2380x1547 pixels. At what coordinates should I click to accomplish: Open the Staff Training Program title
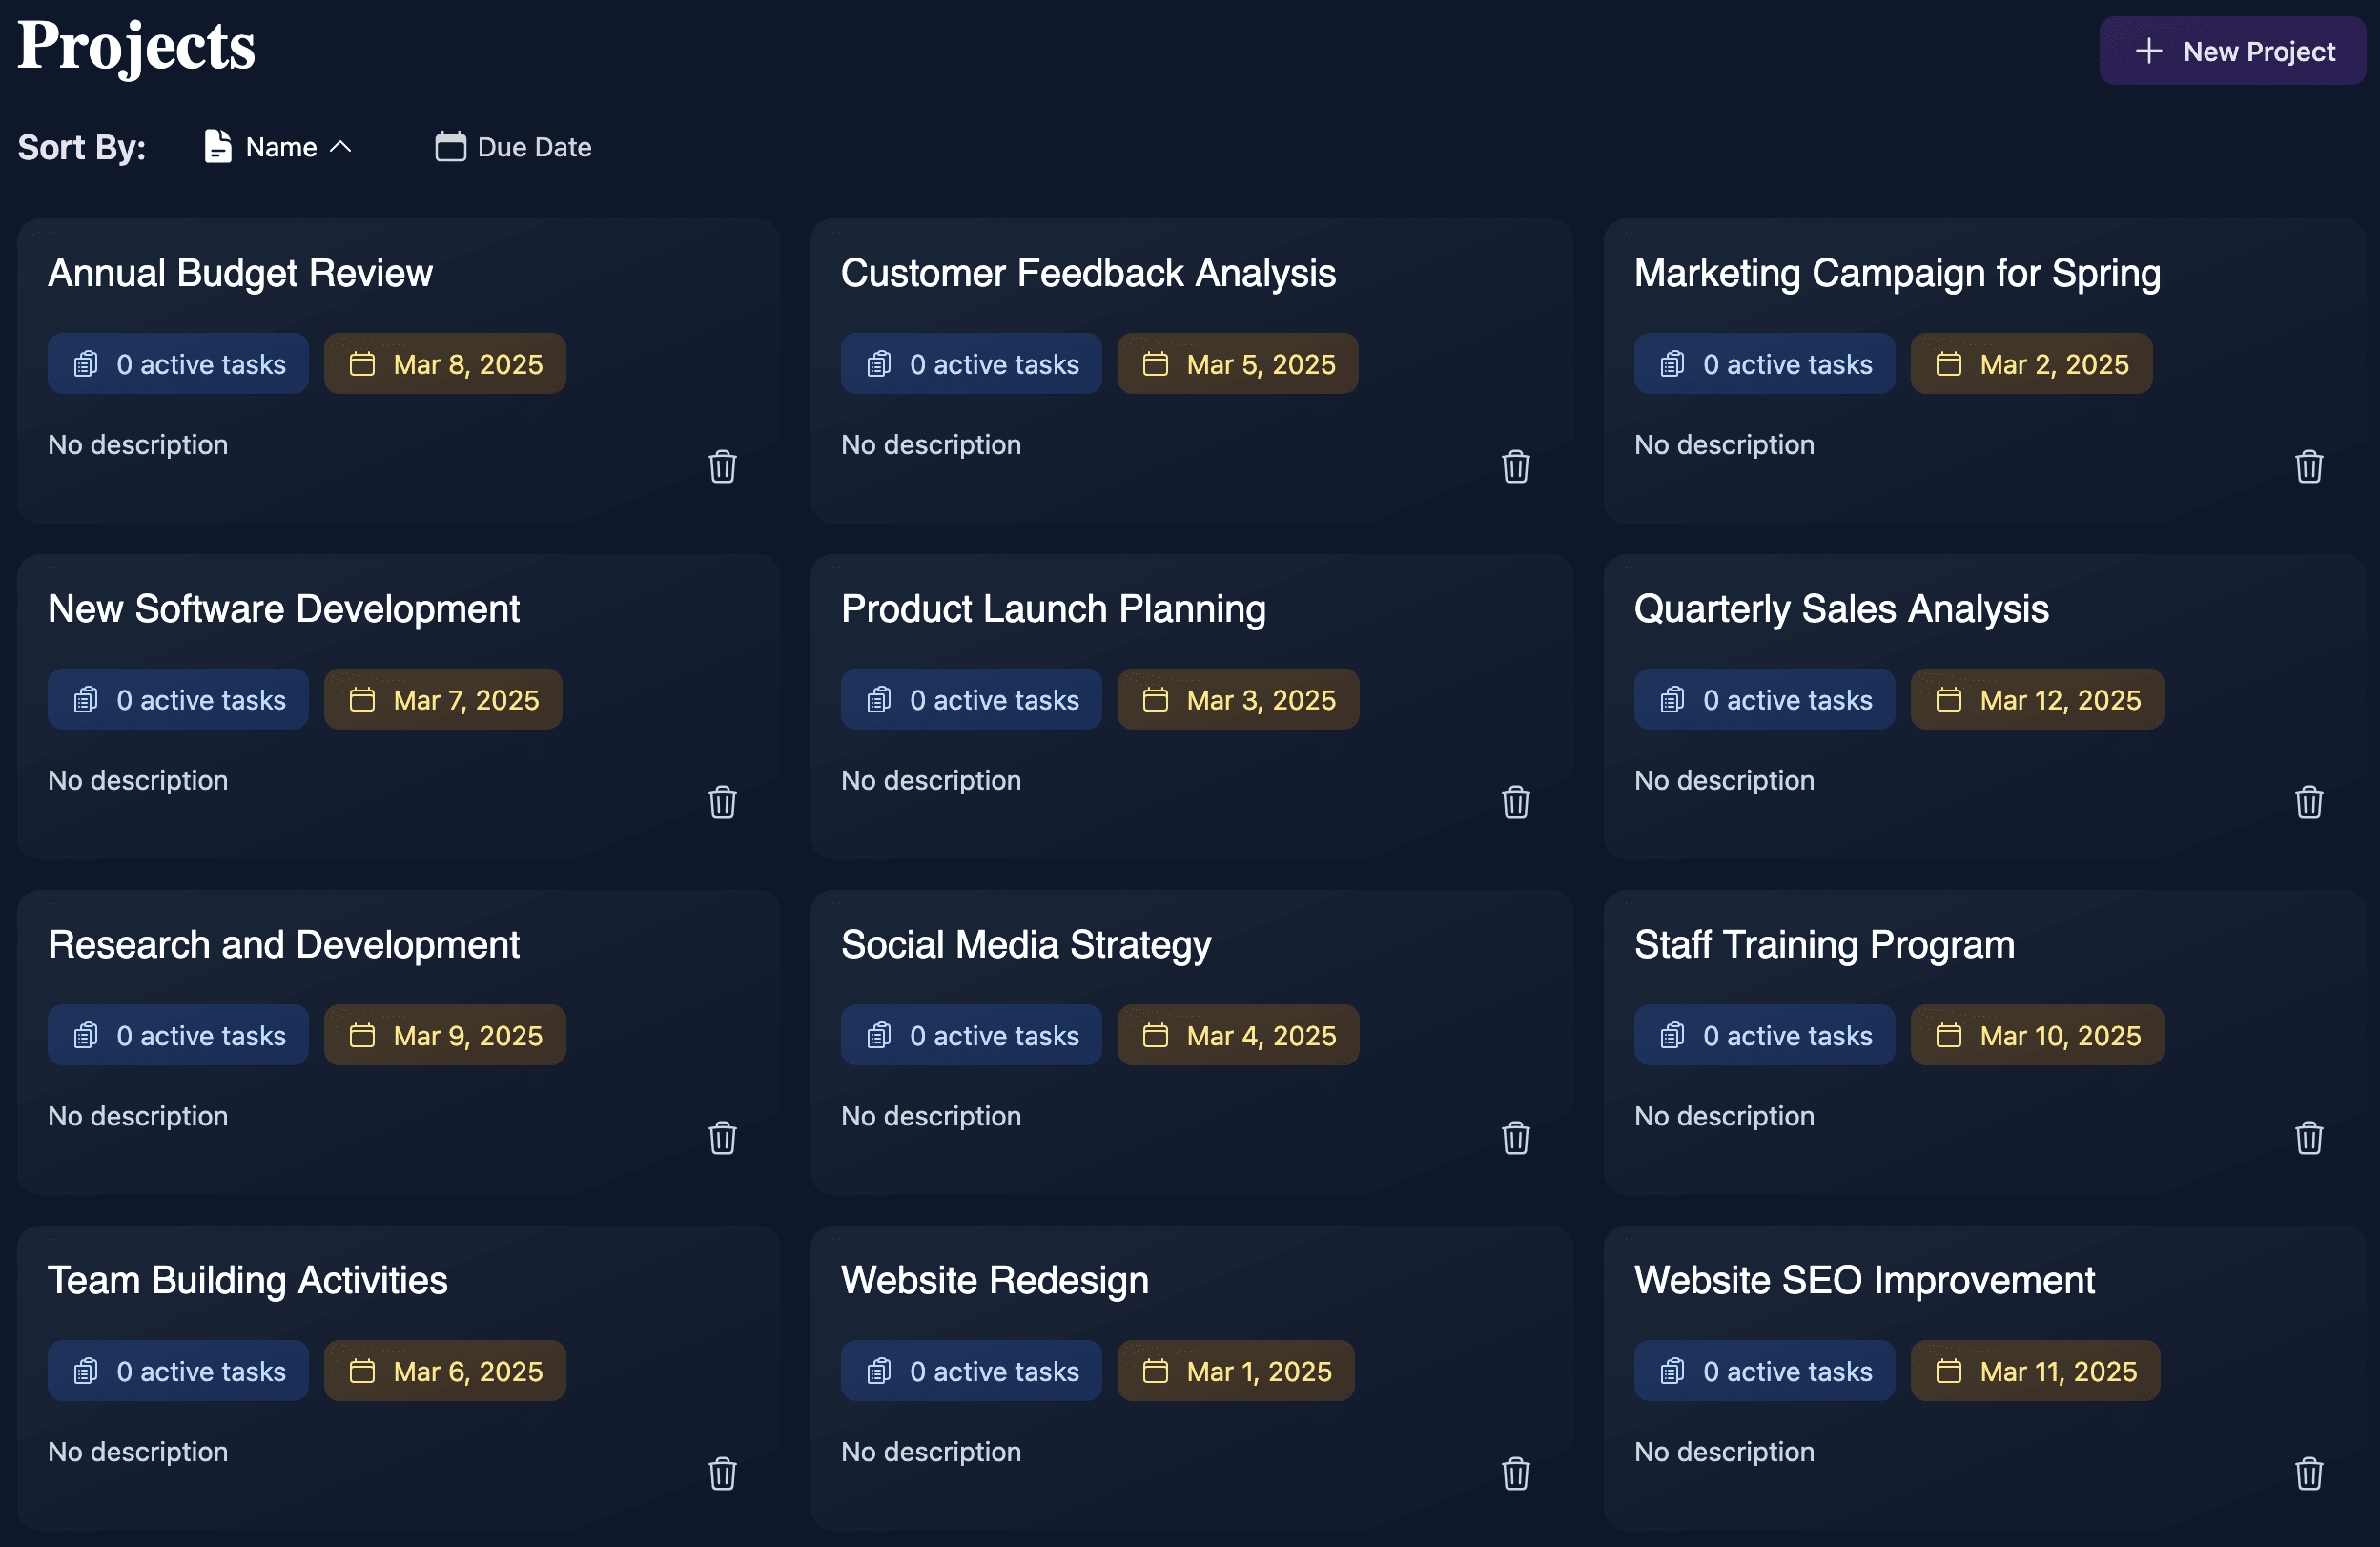tap(1824, 945)
